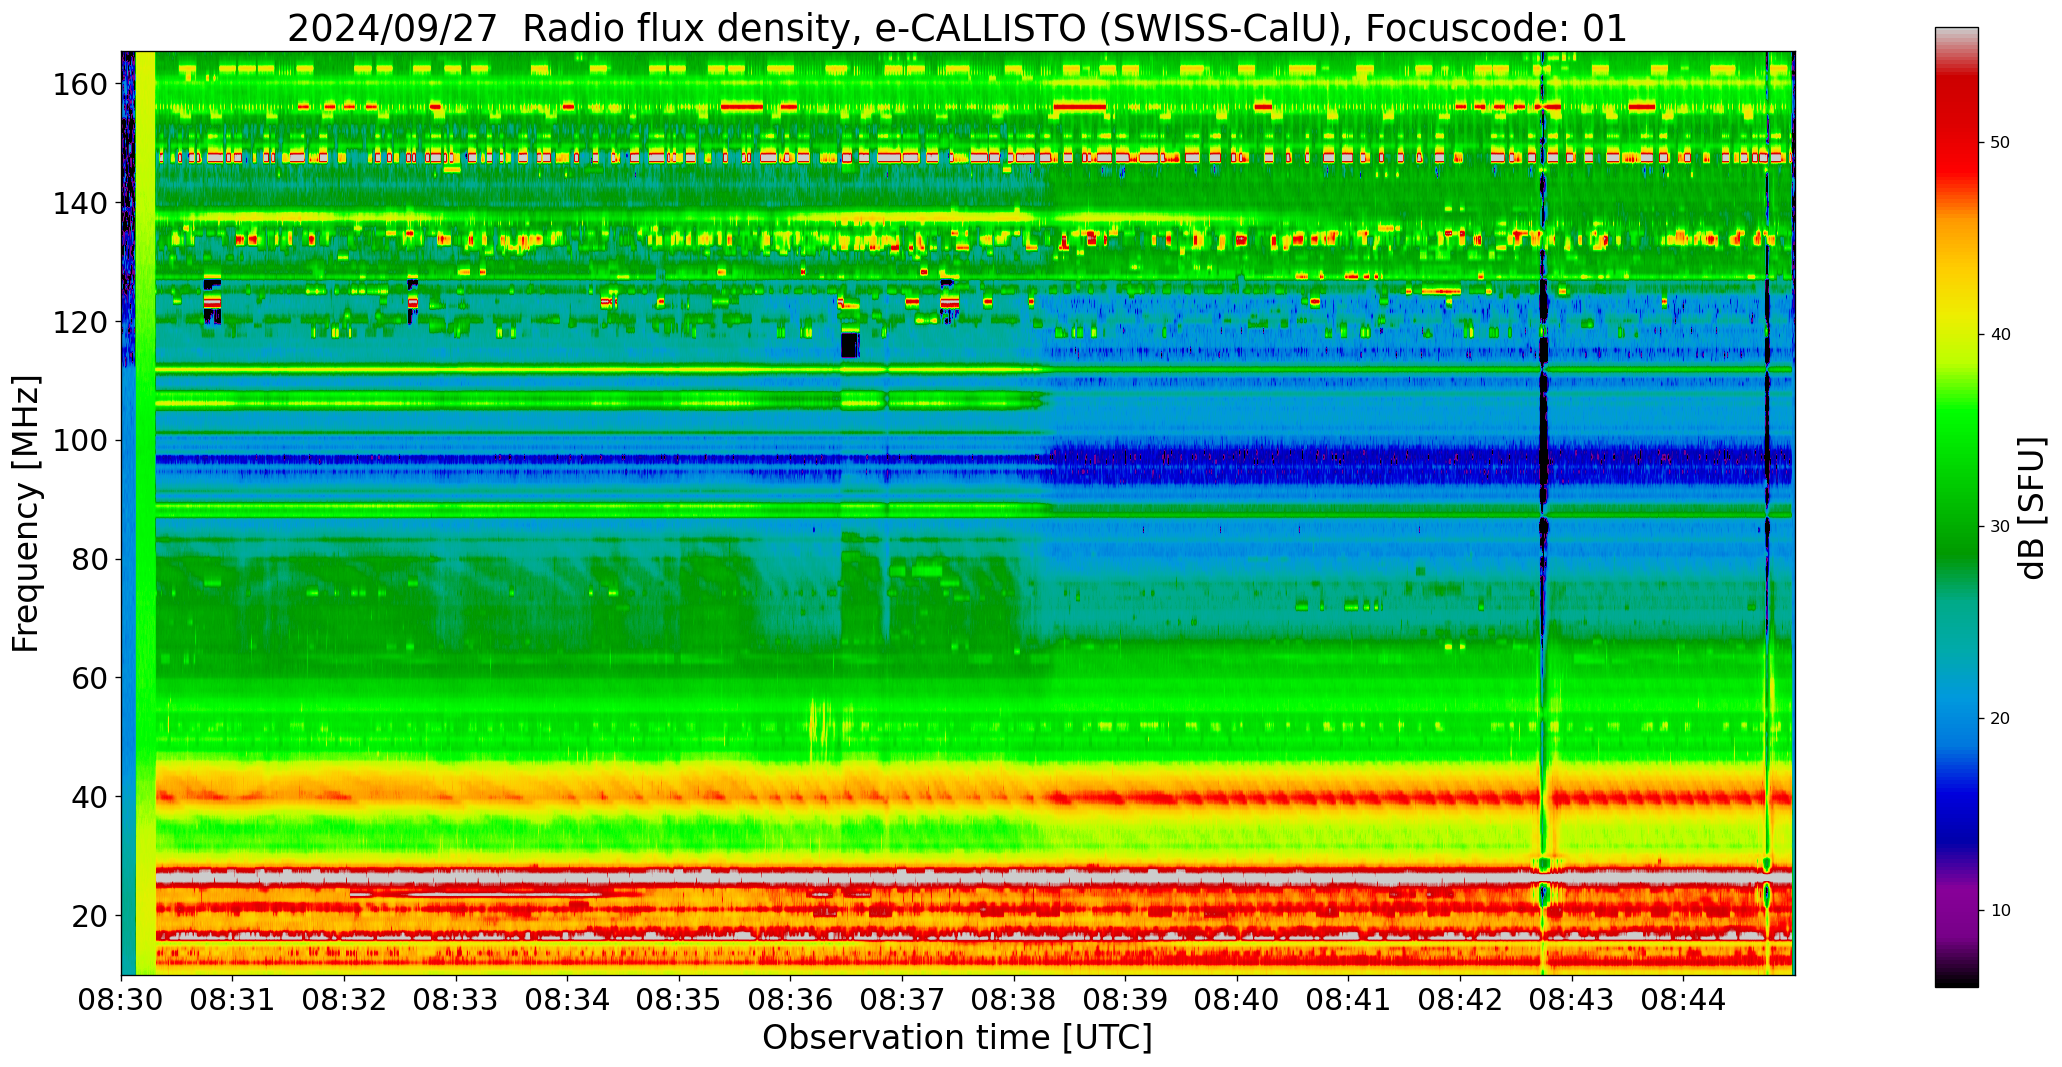Click the black dropout patch near 08:36:30

point(849,345)
